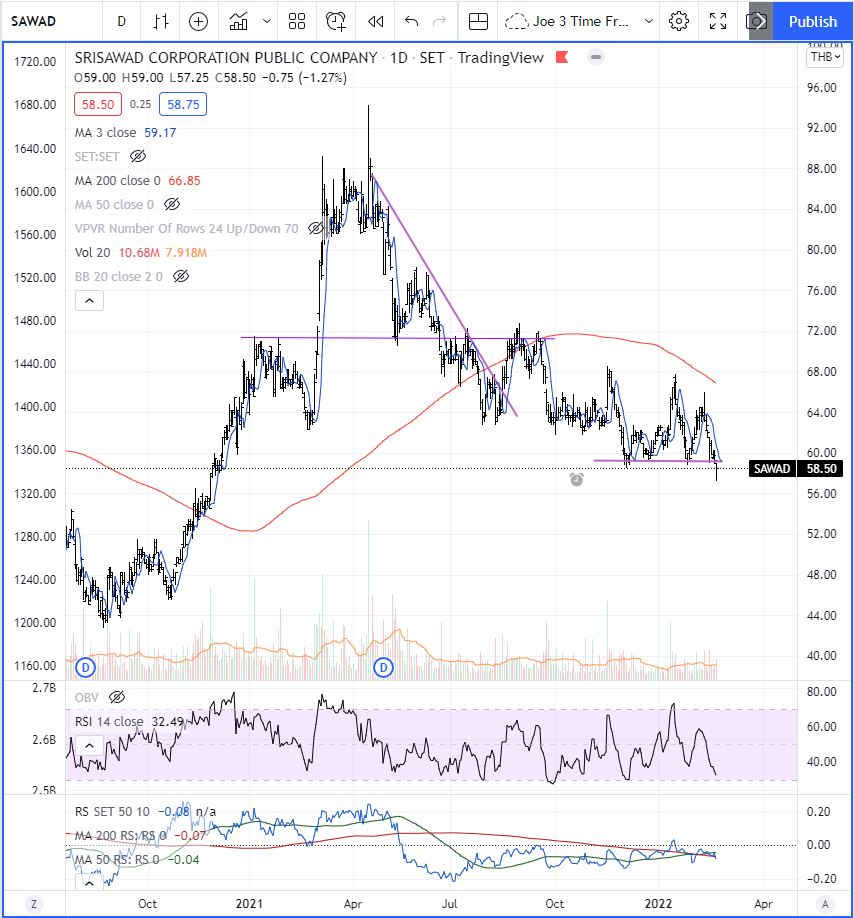Show the hidden MA 50 close indicator
Screen dimensions: 854x918
(172, 205)
